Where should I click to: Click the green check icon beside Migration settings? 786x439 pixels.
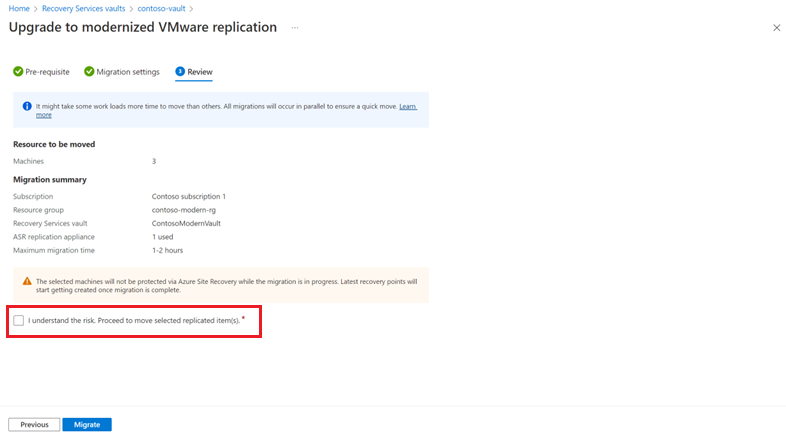point(89,72)
